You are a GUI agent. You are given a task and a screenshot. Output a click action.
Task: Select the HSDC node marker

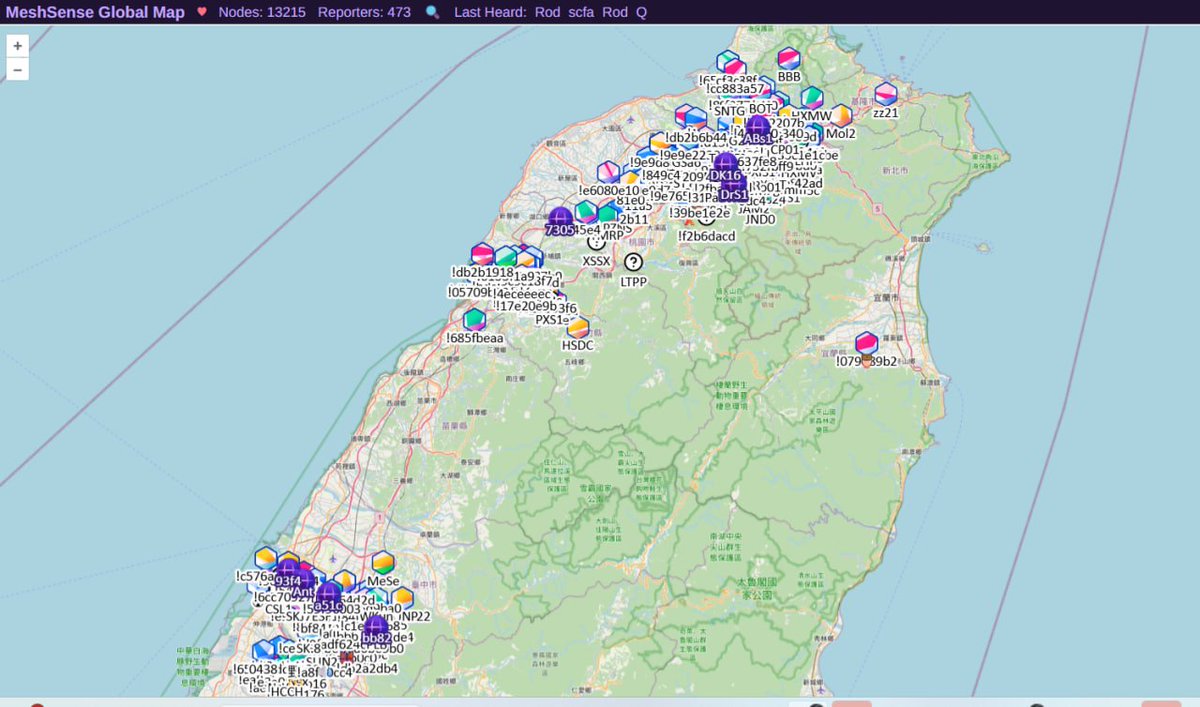pyautogui.click(x=578, y=328)
